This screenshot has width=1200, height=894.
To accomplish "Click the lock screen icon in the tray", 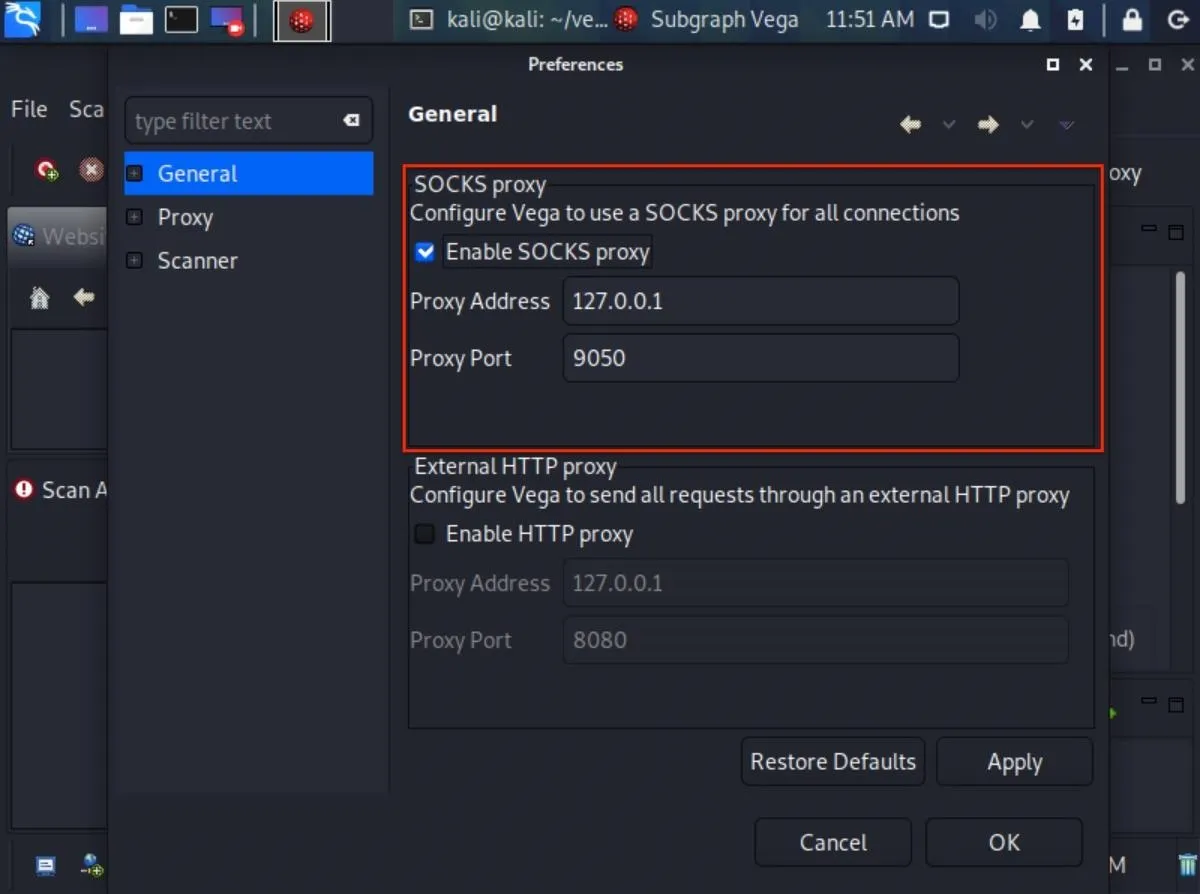I will (1131, 19).
